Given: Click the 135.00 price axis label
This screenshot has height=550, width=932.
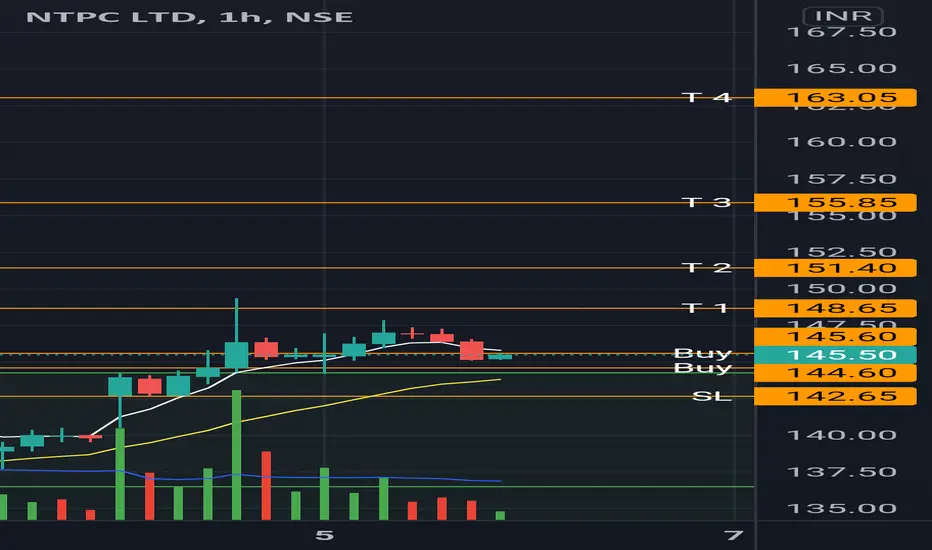Looking at the screenshot, I should coord(842,509).
